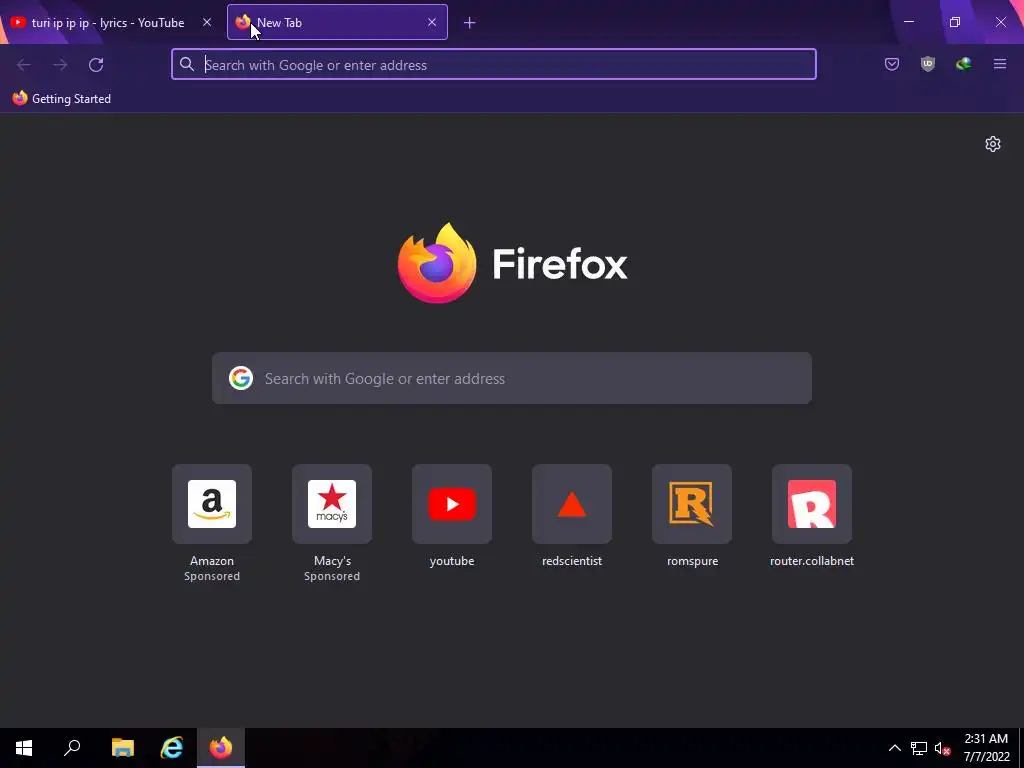Image resolution: width=1024 pixels, height=768 pixels.
Task: Launch Internet Explorer from the taskbar
Action: pyautogui.click(x=172, y=748)
